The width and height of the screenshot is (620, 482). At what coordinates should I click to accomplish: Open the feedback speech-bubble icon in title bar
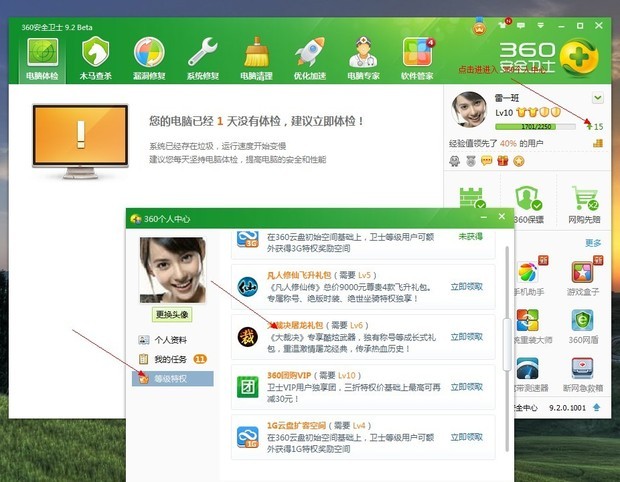(x=521, y=26)
